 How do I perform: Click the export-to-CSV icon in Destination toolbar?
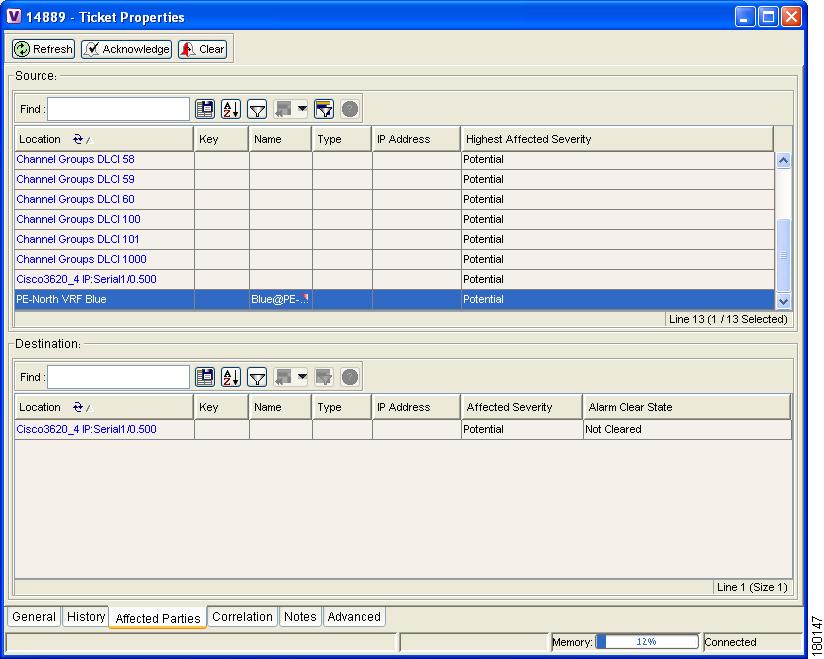(205, 377)
